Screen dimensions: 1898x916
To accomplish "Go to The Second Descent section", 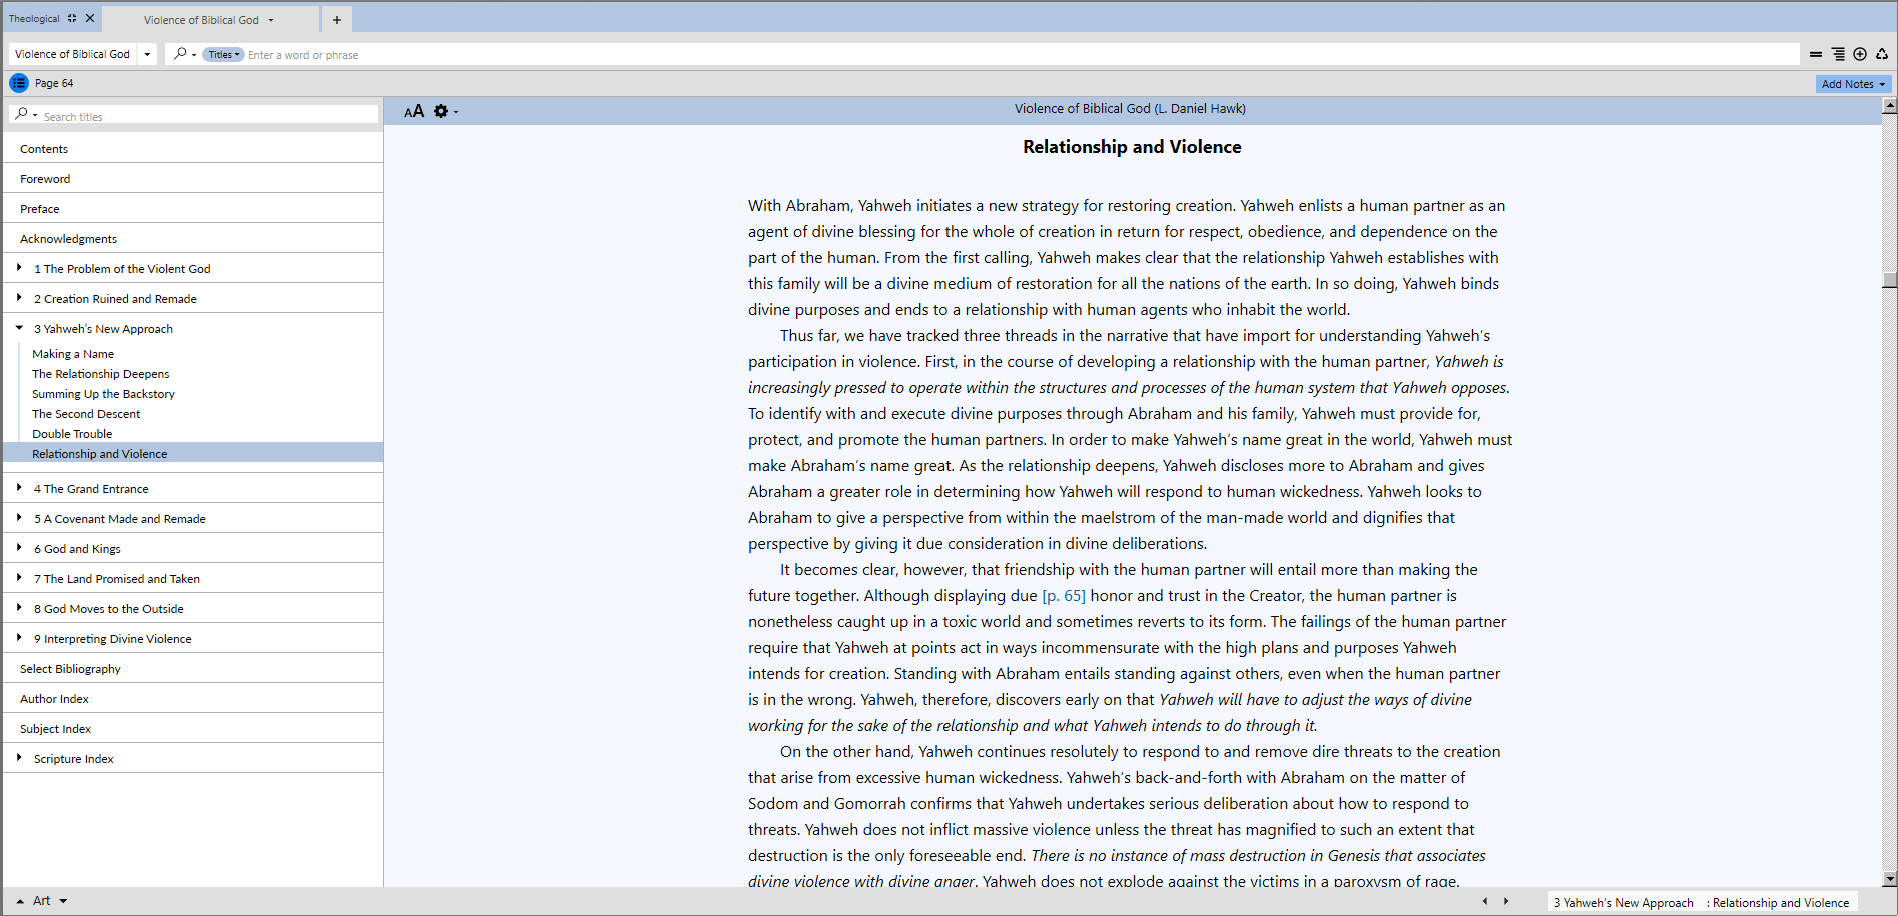I will click(86, 414).
